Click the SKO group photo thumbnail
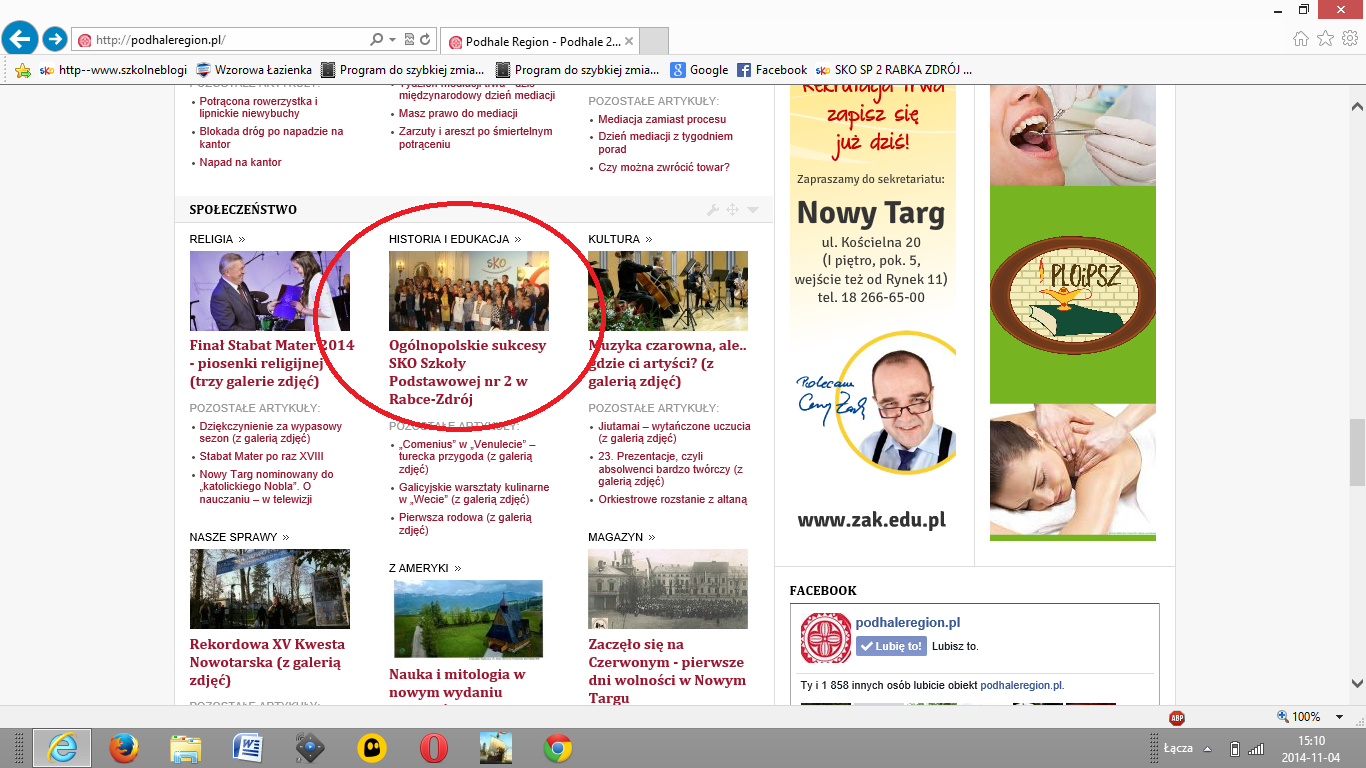The height and width of the screenshot is (768, 1366). pos(469,291)
